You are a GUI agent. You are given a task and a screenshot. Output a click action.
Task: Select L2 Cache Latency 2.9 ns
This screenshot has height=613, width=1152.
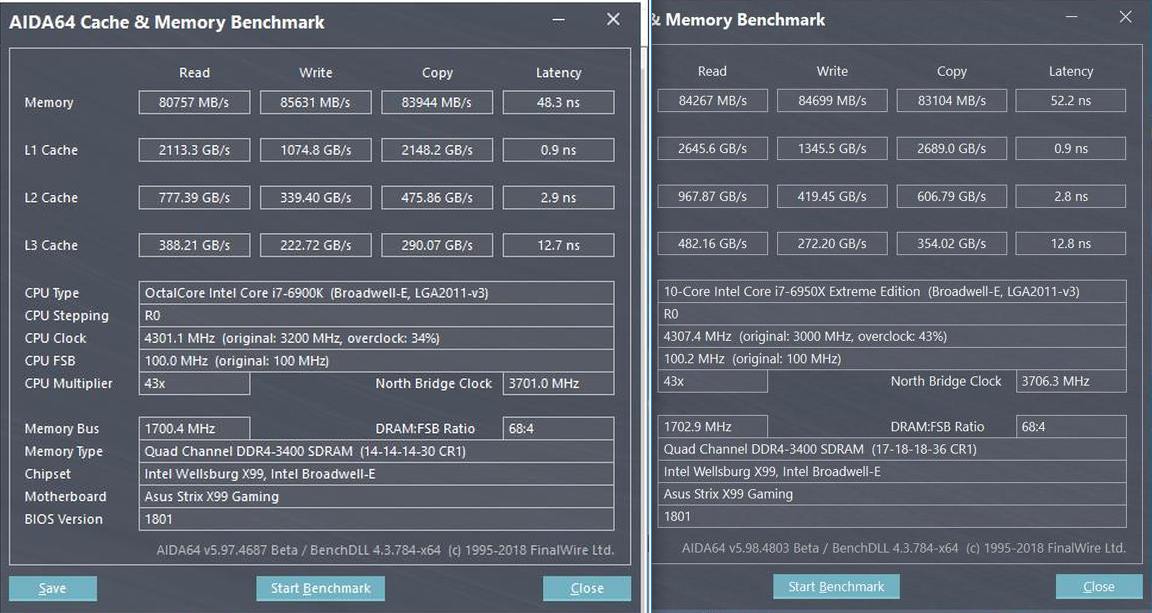tap(558, 198)
